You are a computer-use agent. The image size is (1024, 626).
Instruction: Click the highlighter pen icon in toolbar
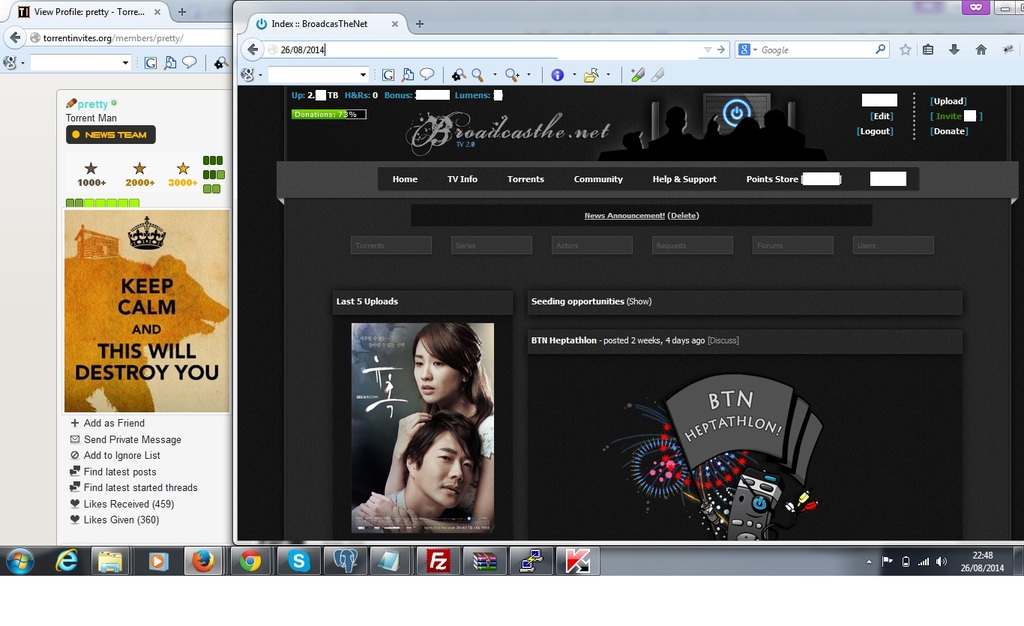tap(637, 75)
